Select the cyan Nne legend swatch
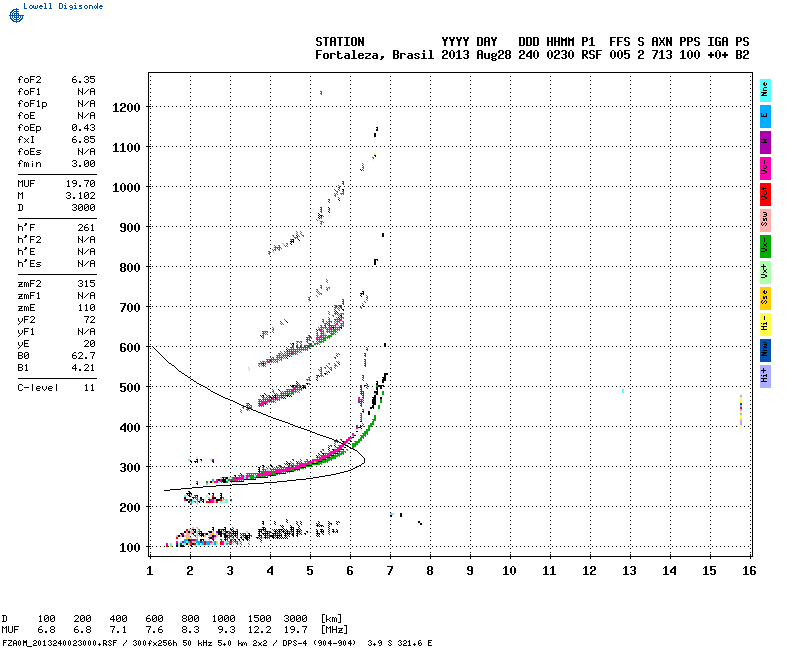 (x=765, y=90)
